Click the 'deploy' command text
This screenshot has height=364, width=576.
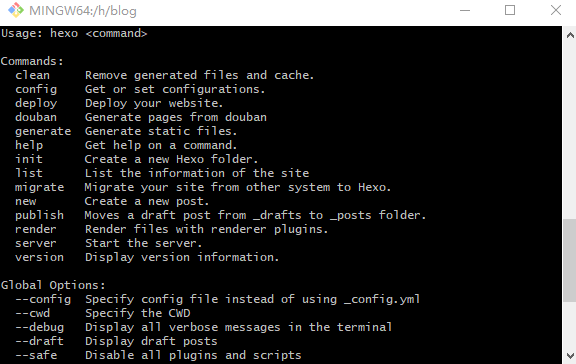point(36,104)
